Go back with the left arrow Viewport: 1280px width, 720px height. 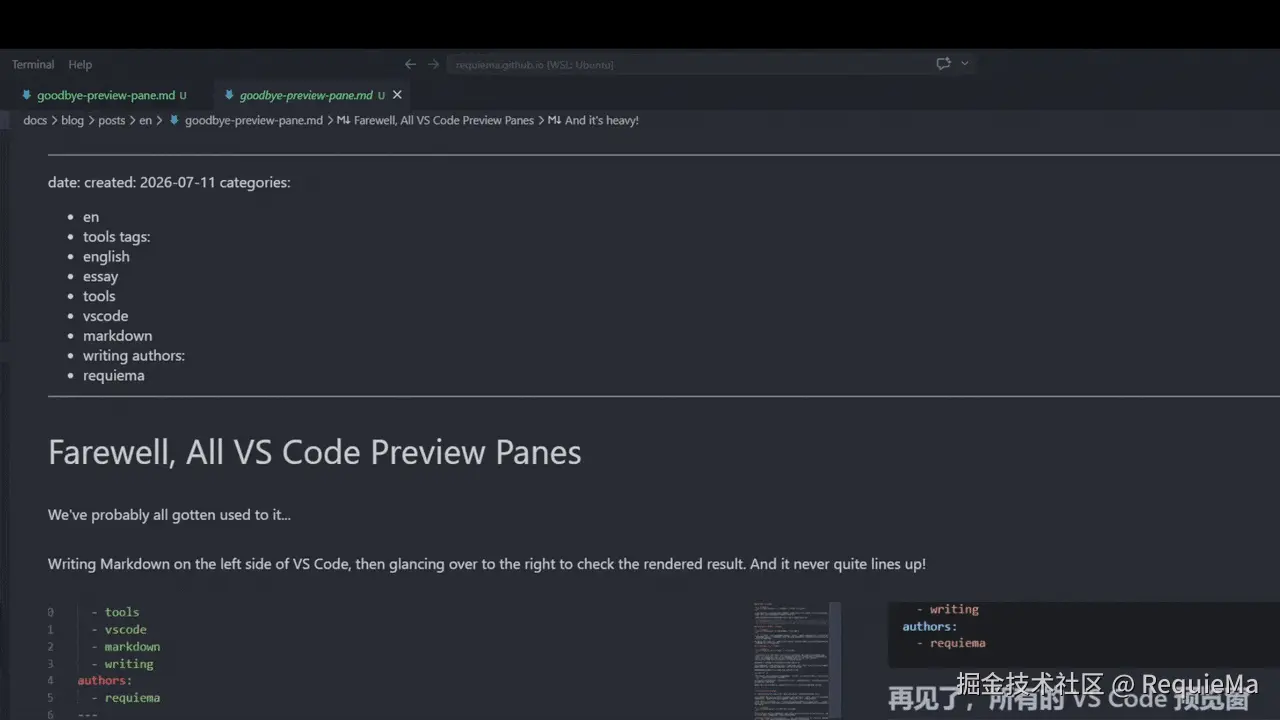410,64
